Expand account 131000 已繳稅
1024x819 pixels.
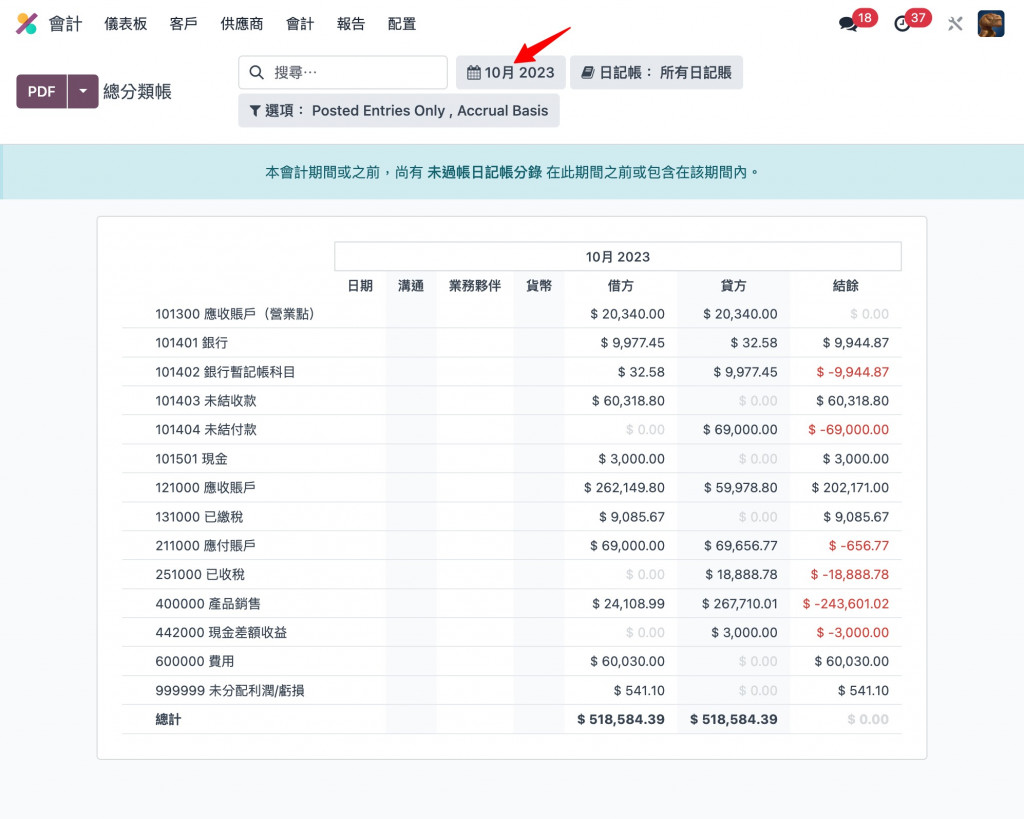199,517
